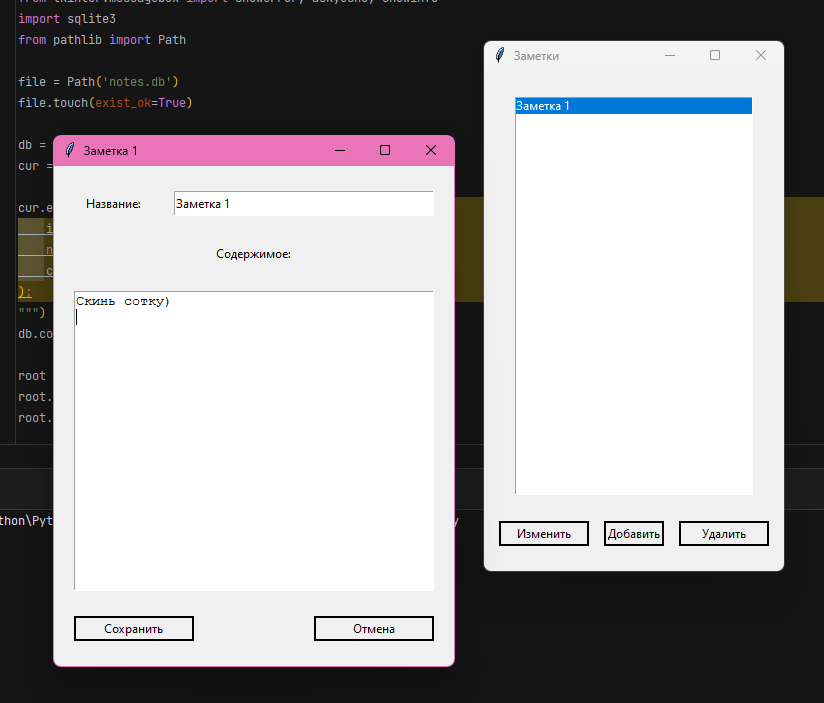Image resolution: width=824 pixels, height=703 pixels.
Task: Focus the Название input field
Action: coord(303,204)
